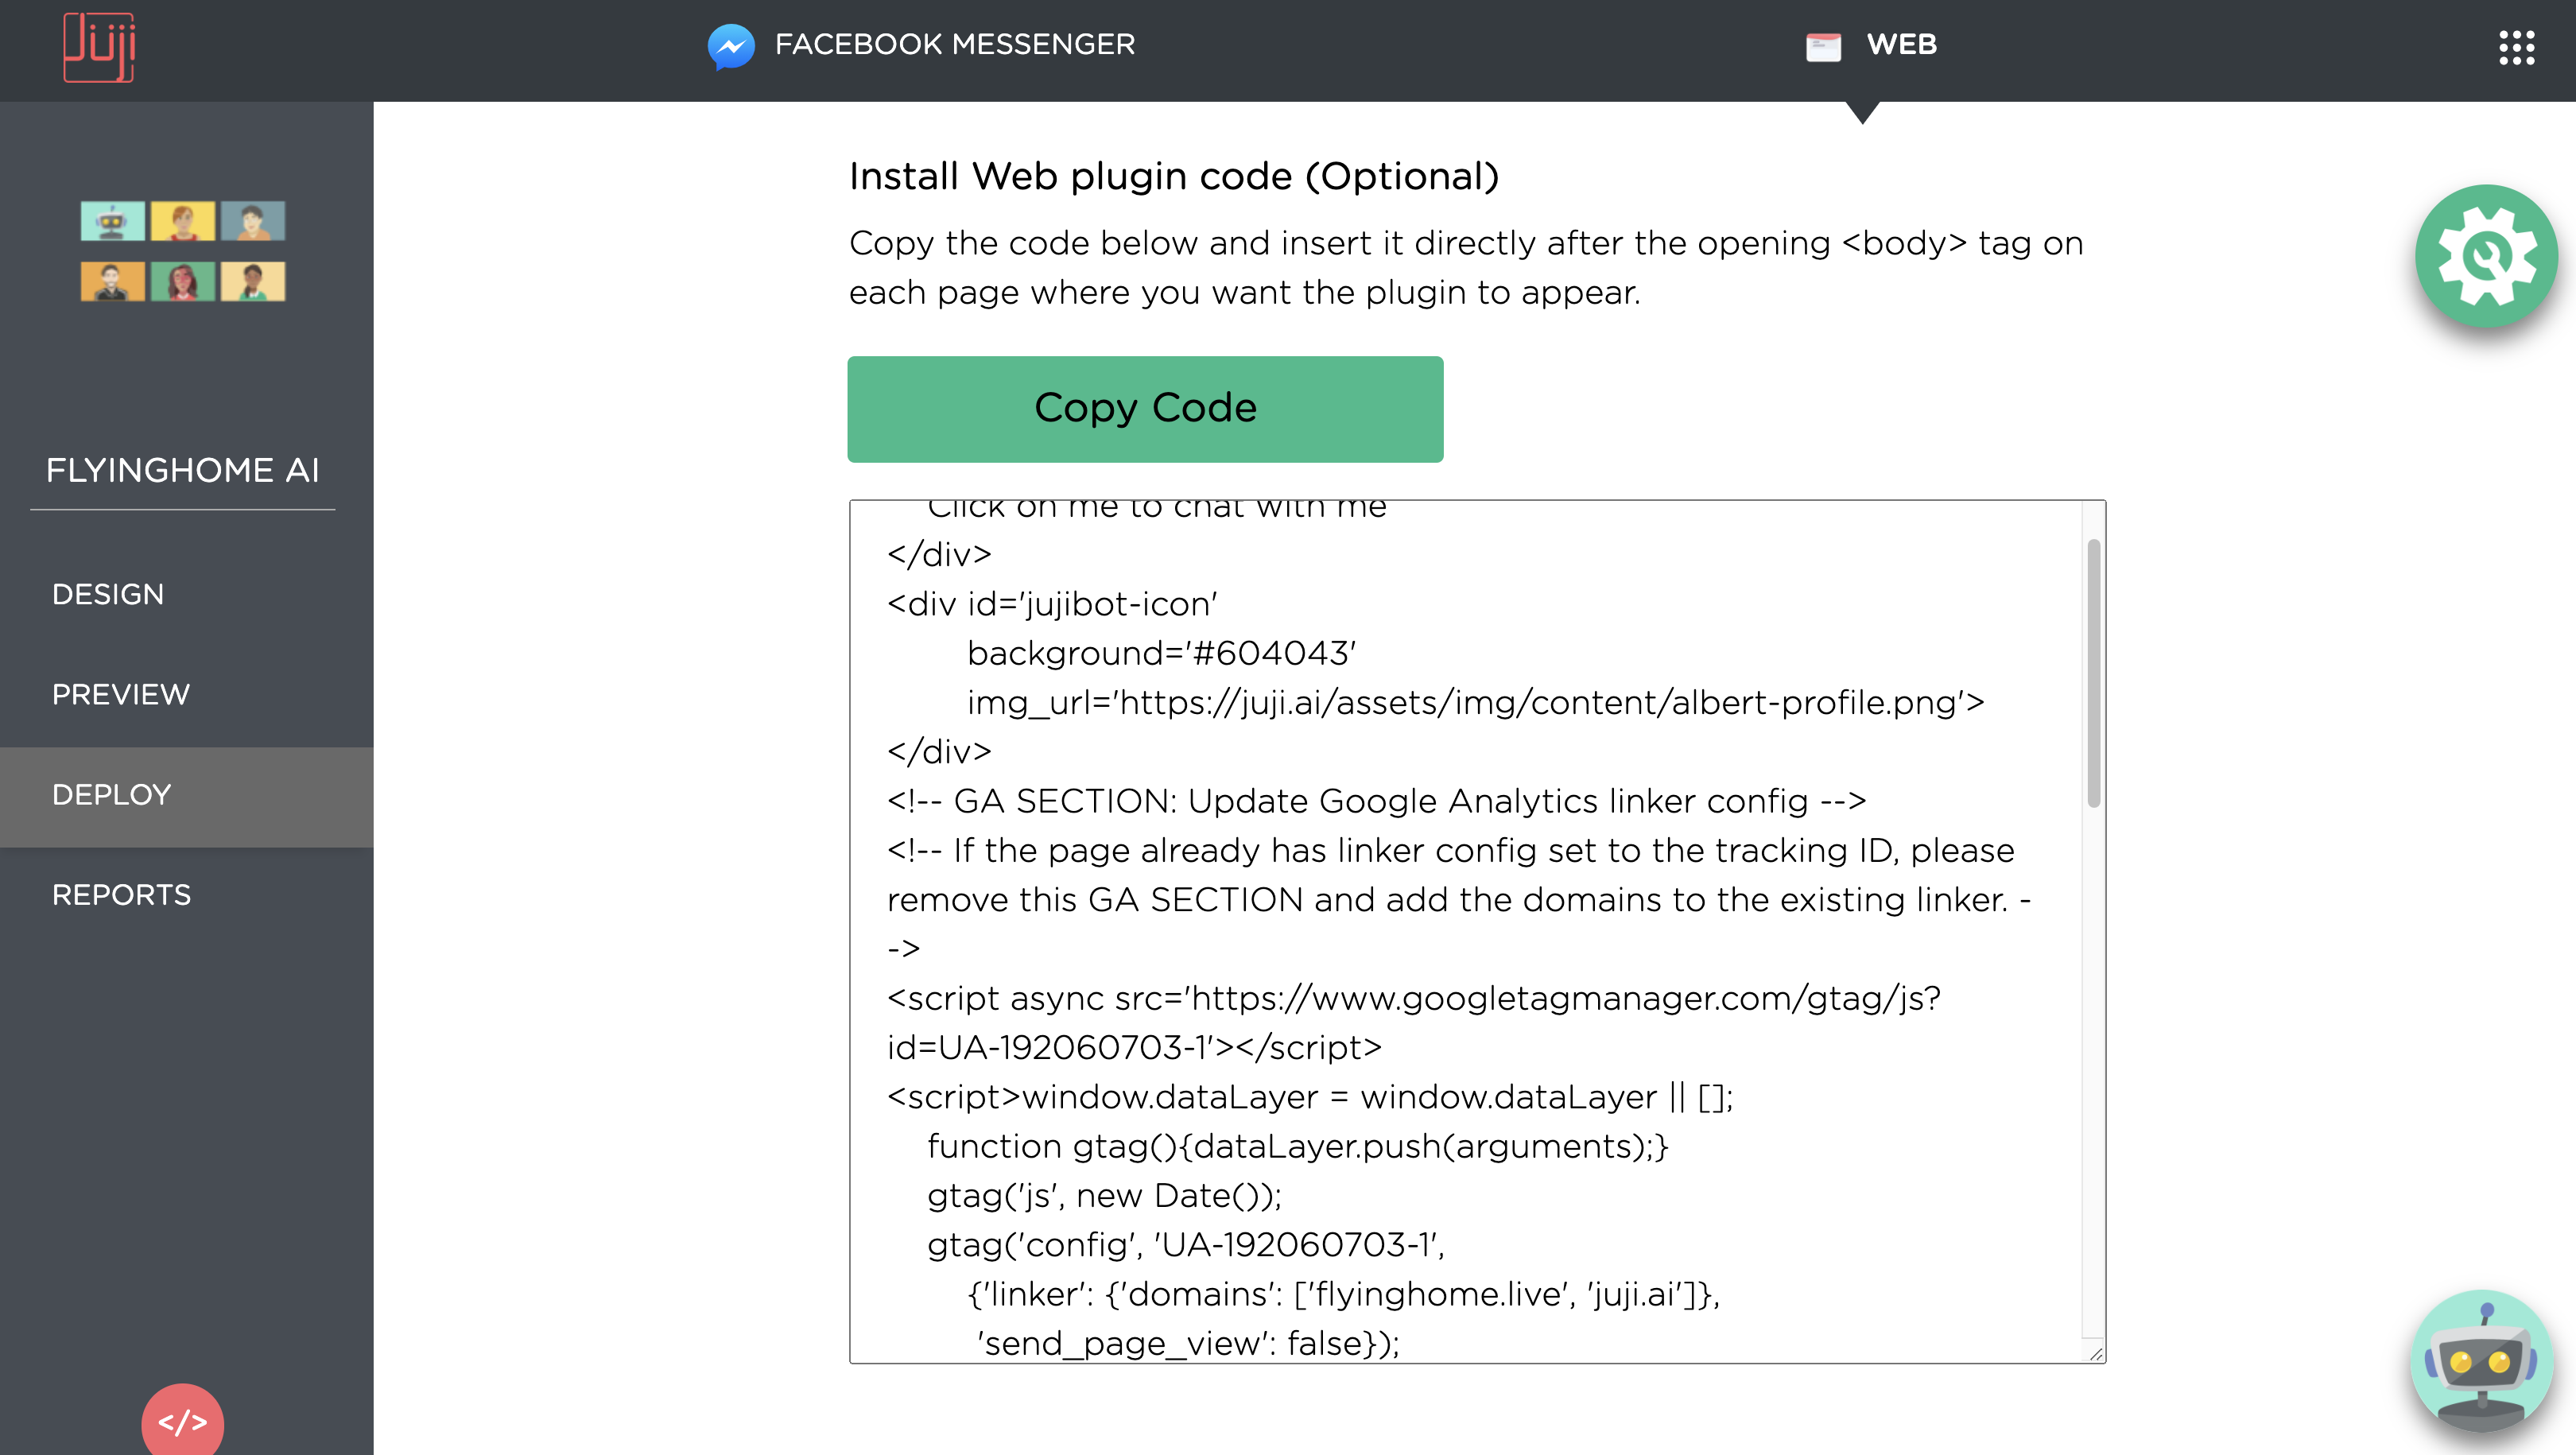
Task: Open the Preview section
Action: click(x=121, y=694)
